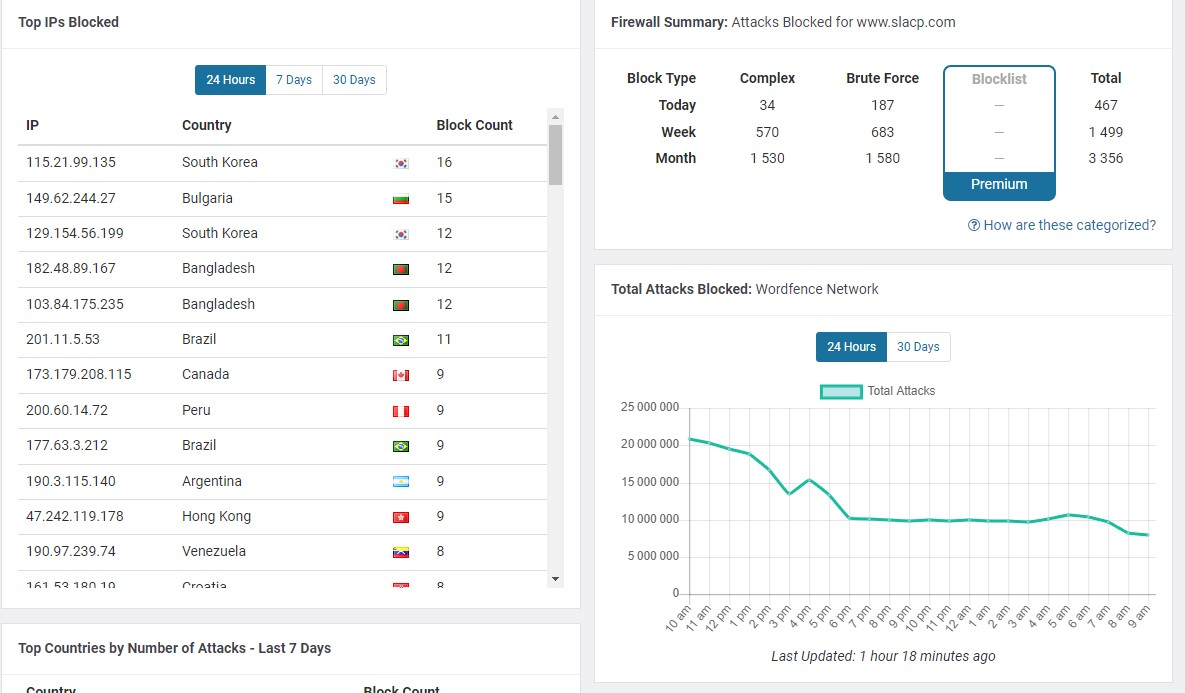Click the Argentina flag icon
The height and width of the screenshot is (693, 1185).
pos(401,482)
